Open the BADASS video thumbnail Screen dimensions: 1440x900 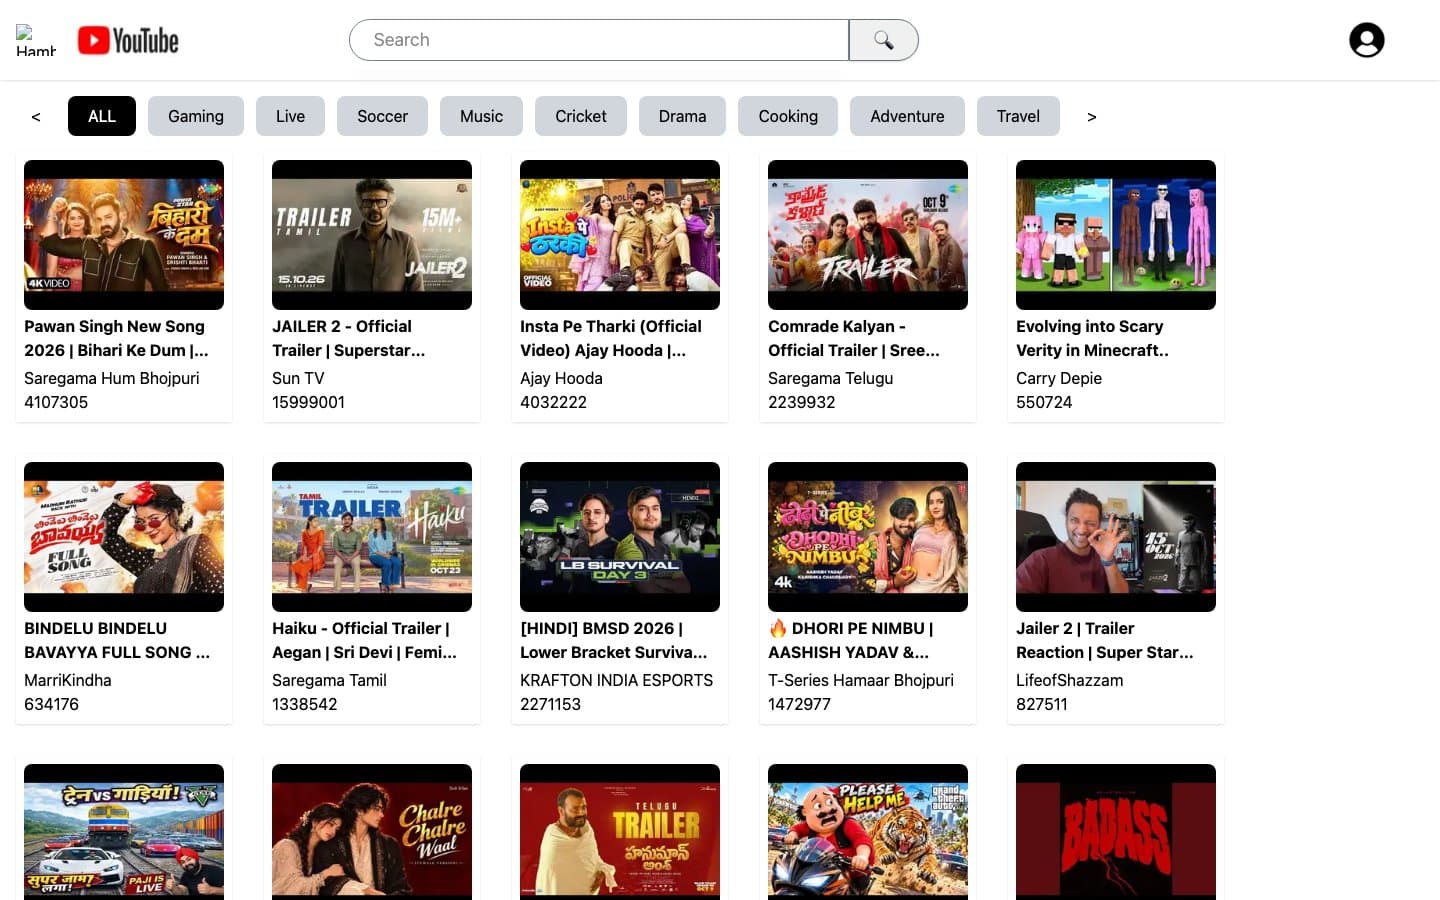click(1116, 832)
